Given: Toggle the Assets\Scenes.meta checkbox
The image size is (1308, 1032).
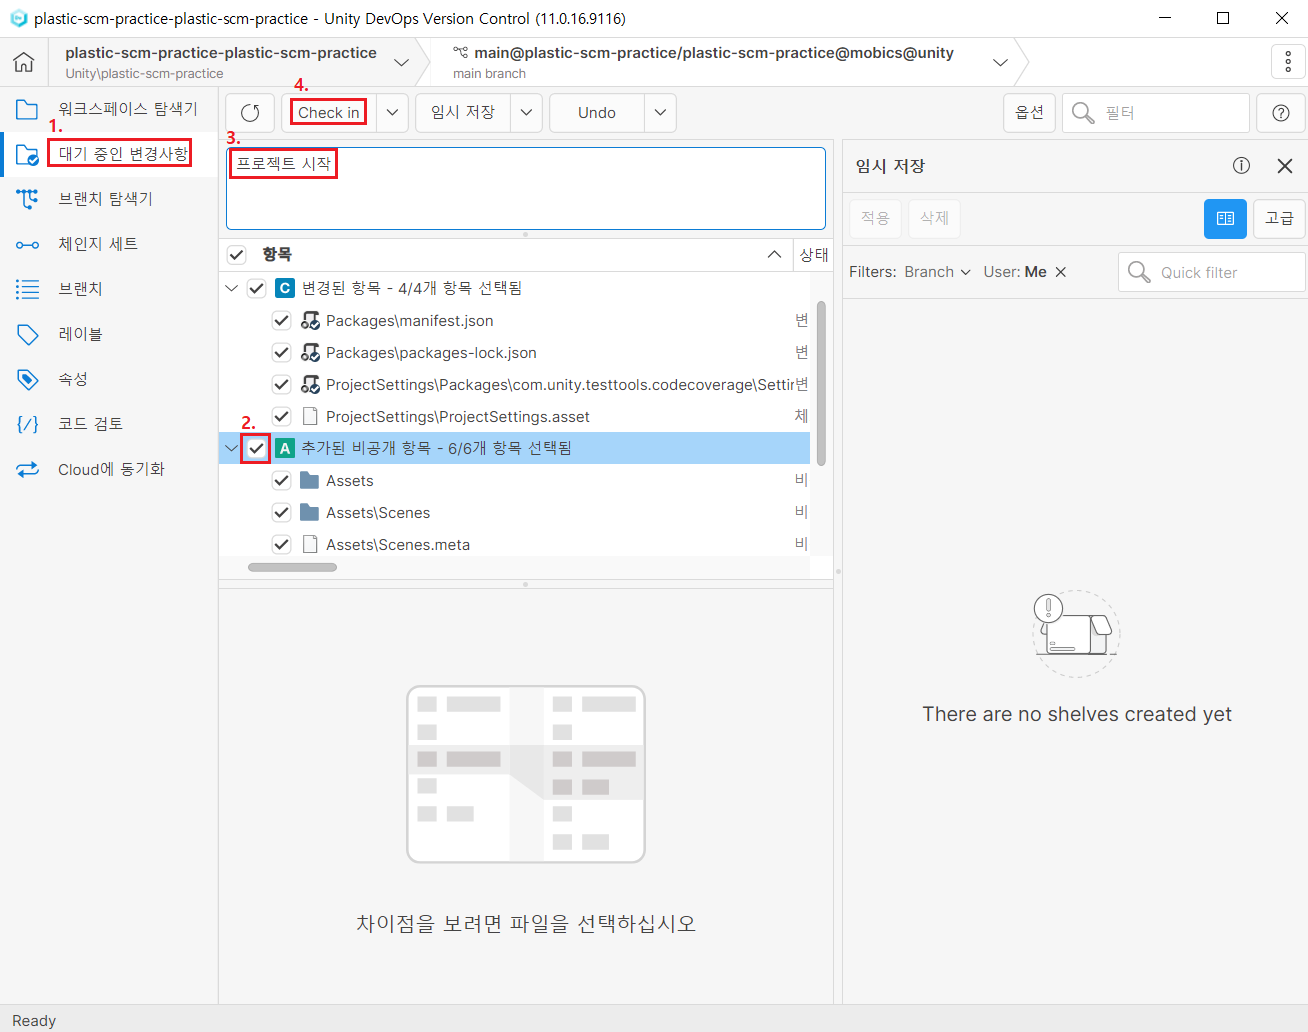Looking at the screenshot, I should (x=281, y=545).
